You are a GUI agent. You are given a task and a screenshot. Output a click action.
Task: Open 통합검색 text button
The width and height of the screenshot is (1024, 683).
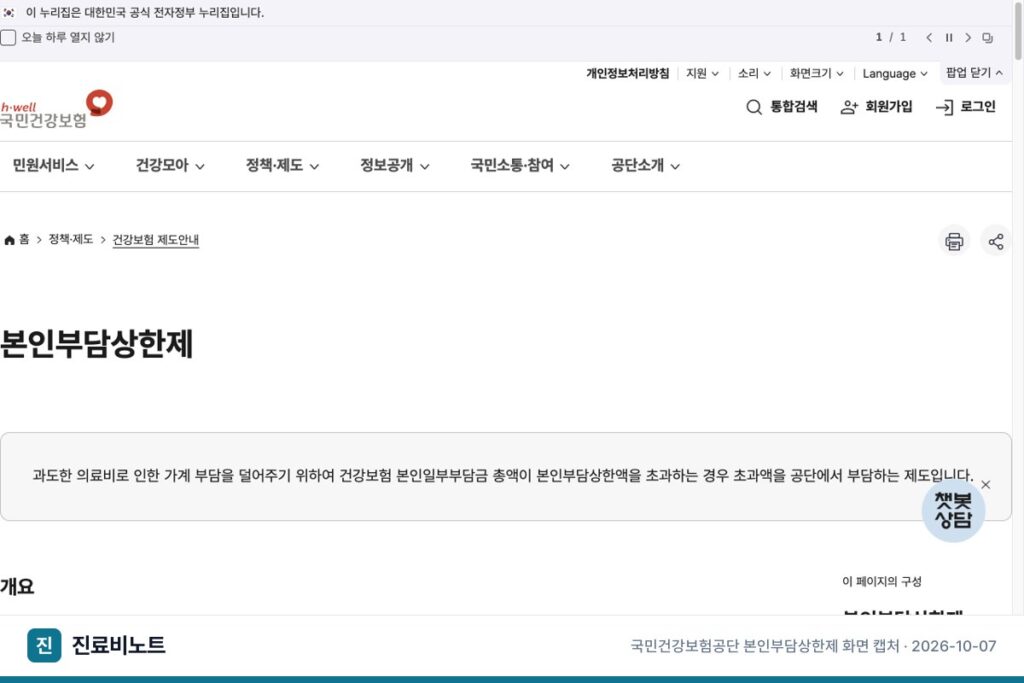793,106
